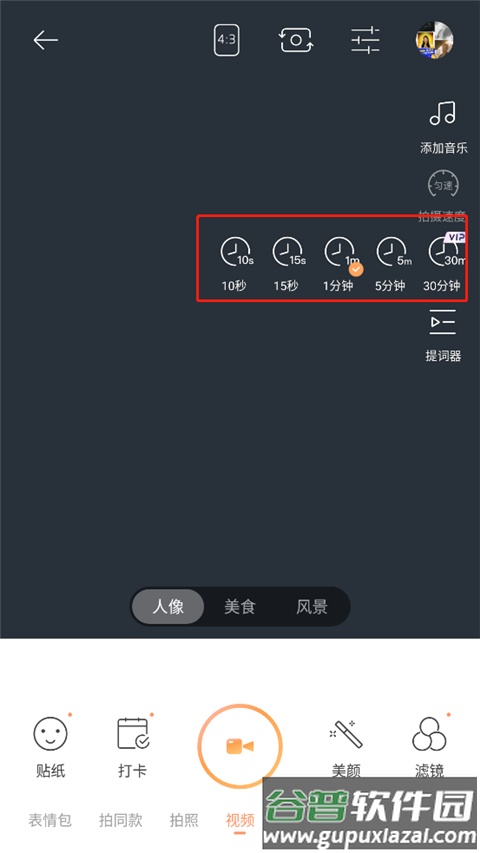Go back using the left arrow
480x853 pixels.
(45, 40)
